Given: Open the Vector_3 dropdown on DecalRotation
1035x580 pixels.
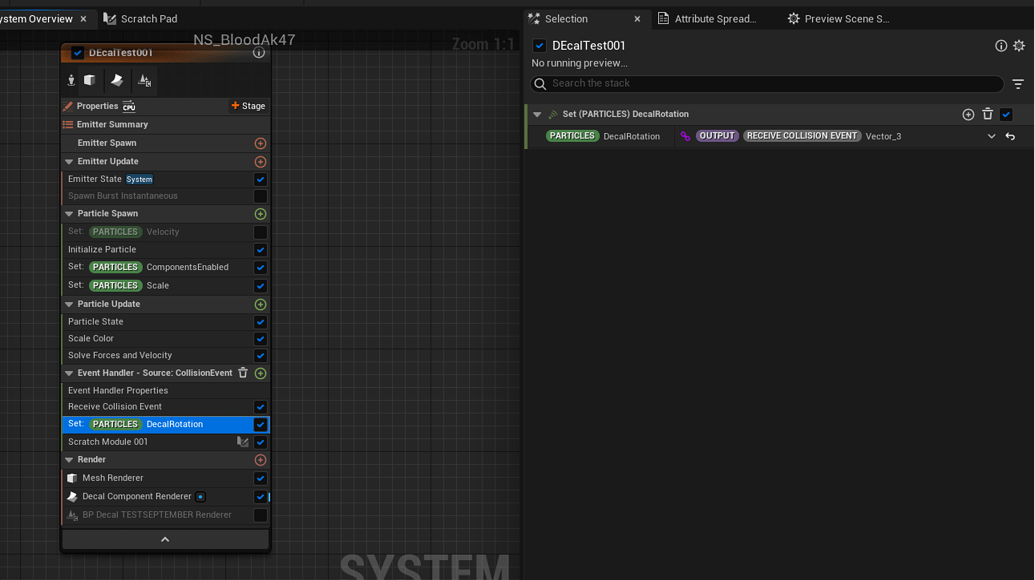Looking at the screenshot, I should [x=990, y=134].
